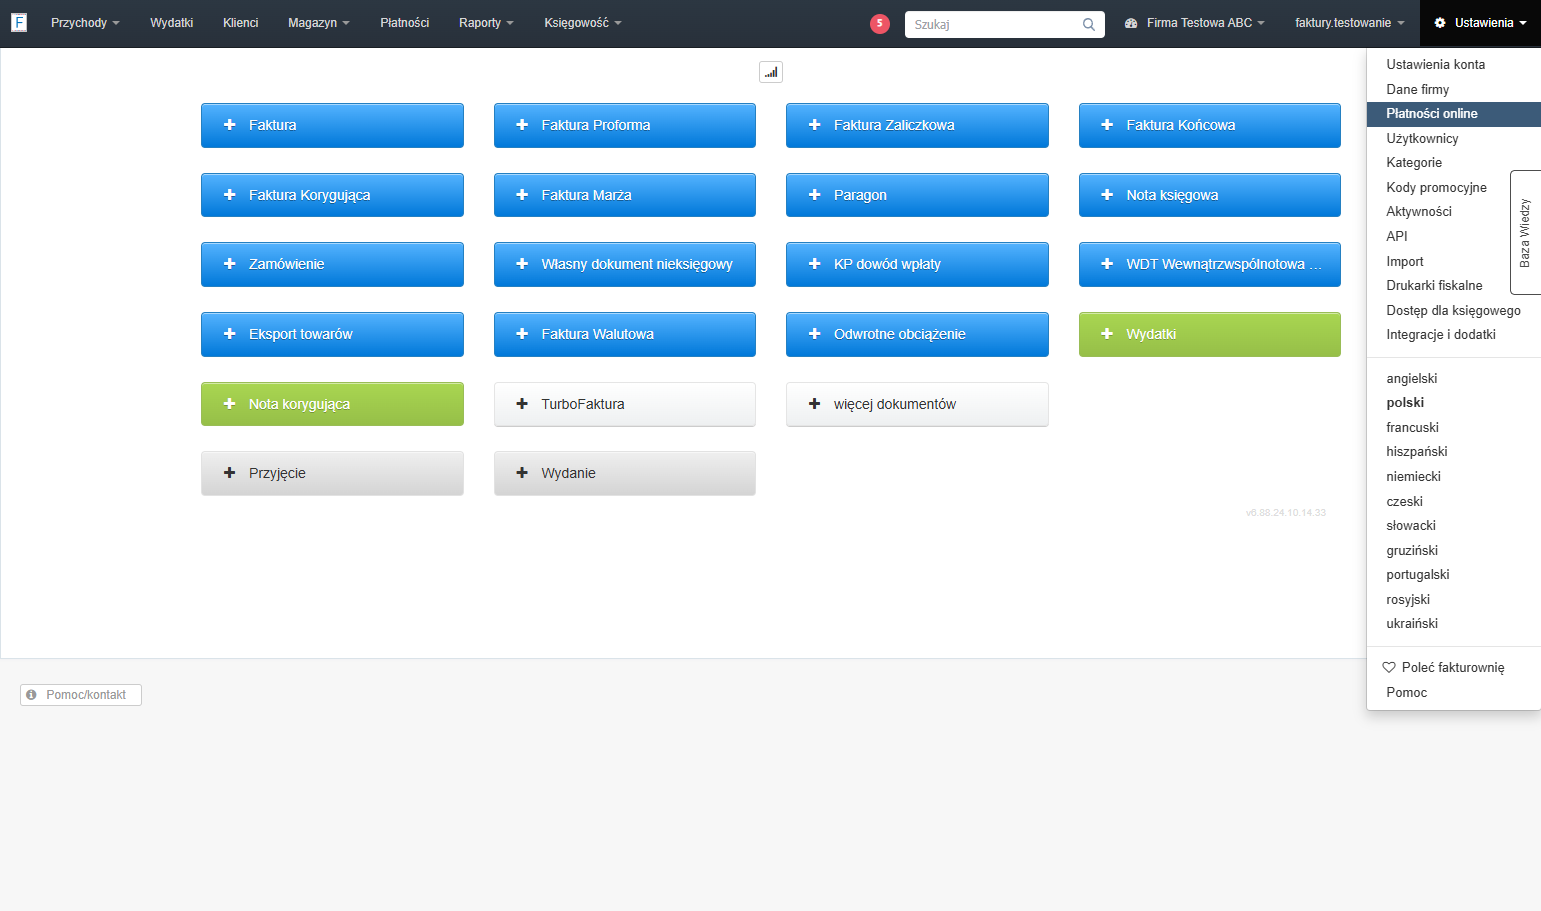Select Płatności online in settings menu
The image size is (1541, 911).
tap(1453, 114)
